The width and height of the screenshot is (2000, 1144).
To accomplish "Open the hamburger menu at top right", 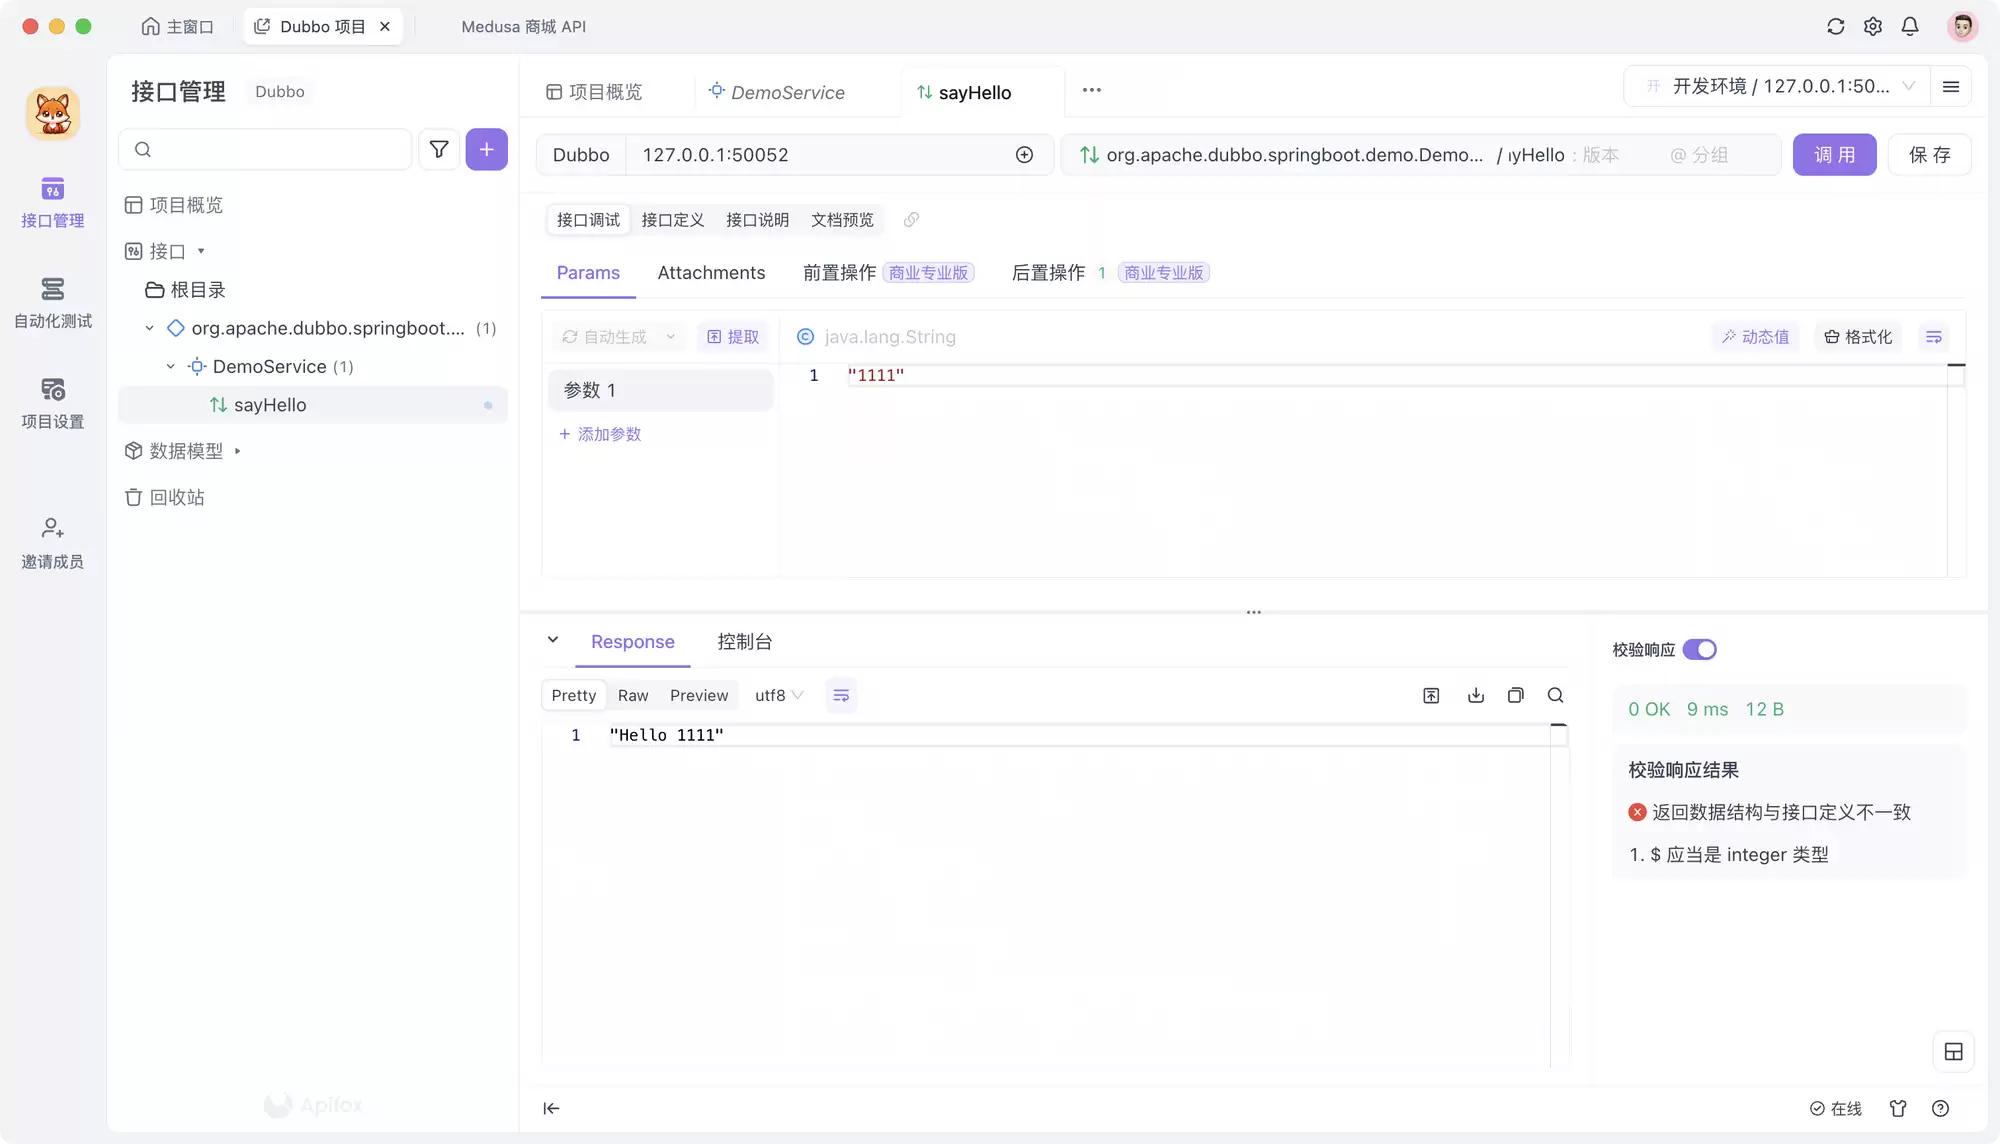I will tap(1951, 87).
